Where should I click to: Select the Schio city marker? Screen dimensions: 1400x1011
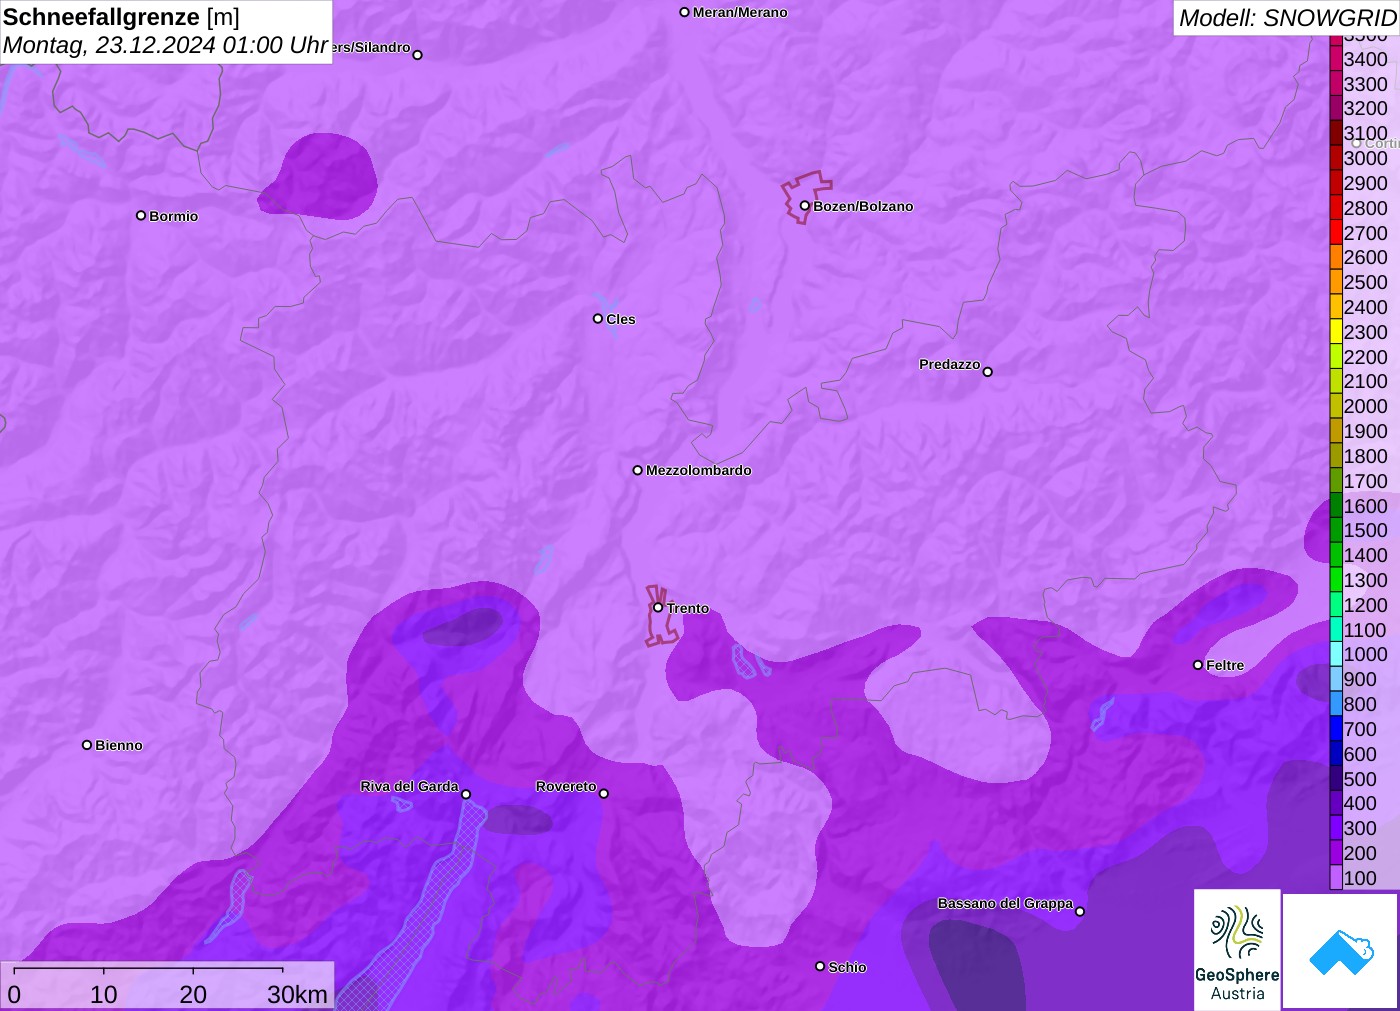tap(820, 966)
